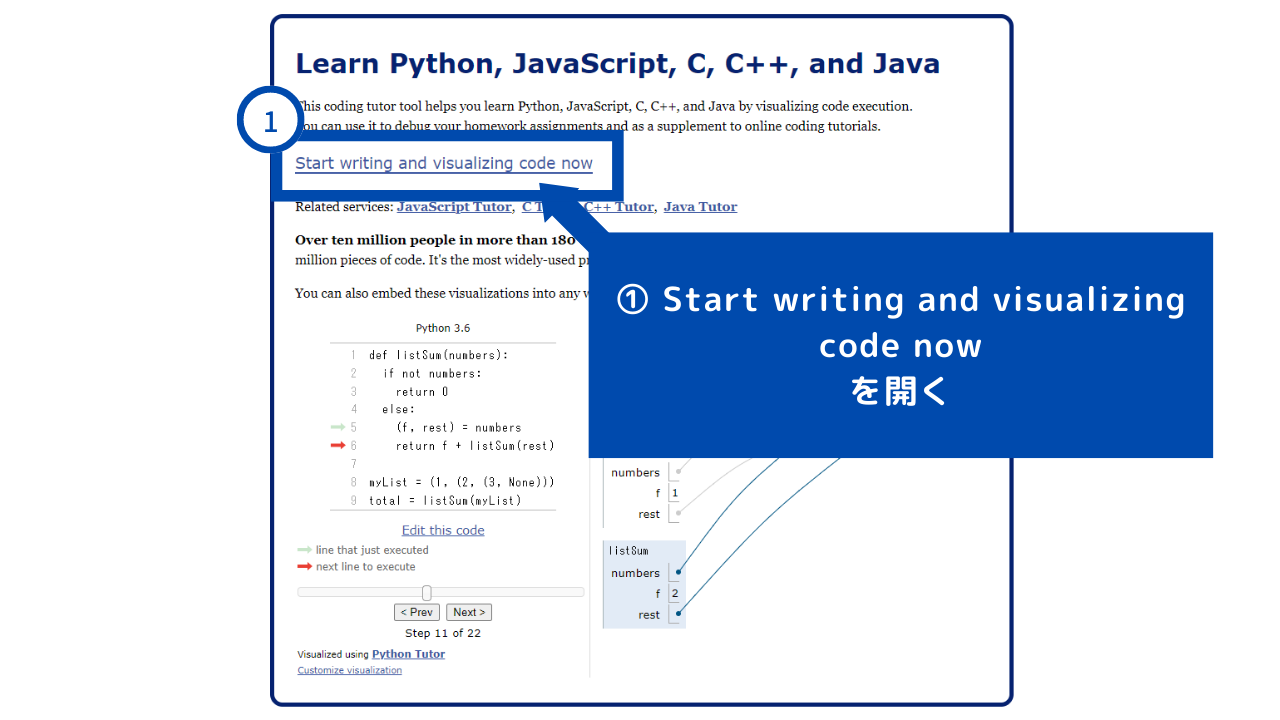Click the numbers pointer dot in highlighted listSum frame
Screen dimensions: 1280x720
tap(678, 573)
